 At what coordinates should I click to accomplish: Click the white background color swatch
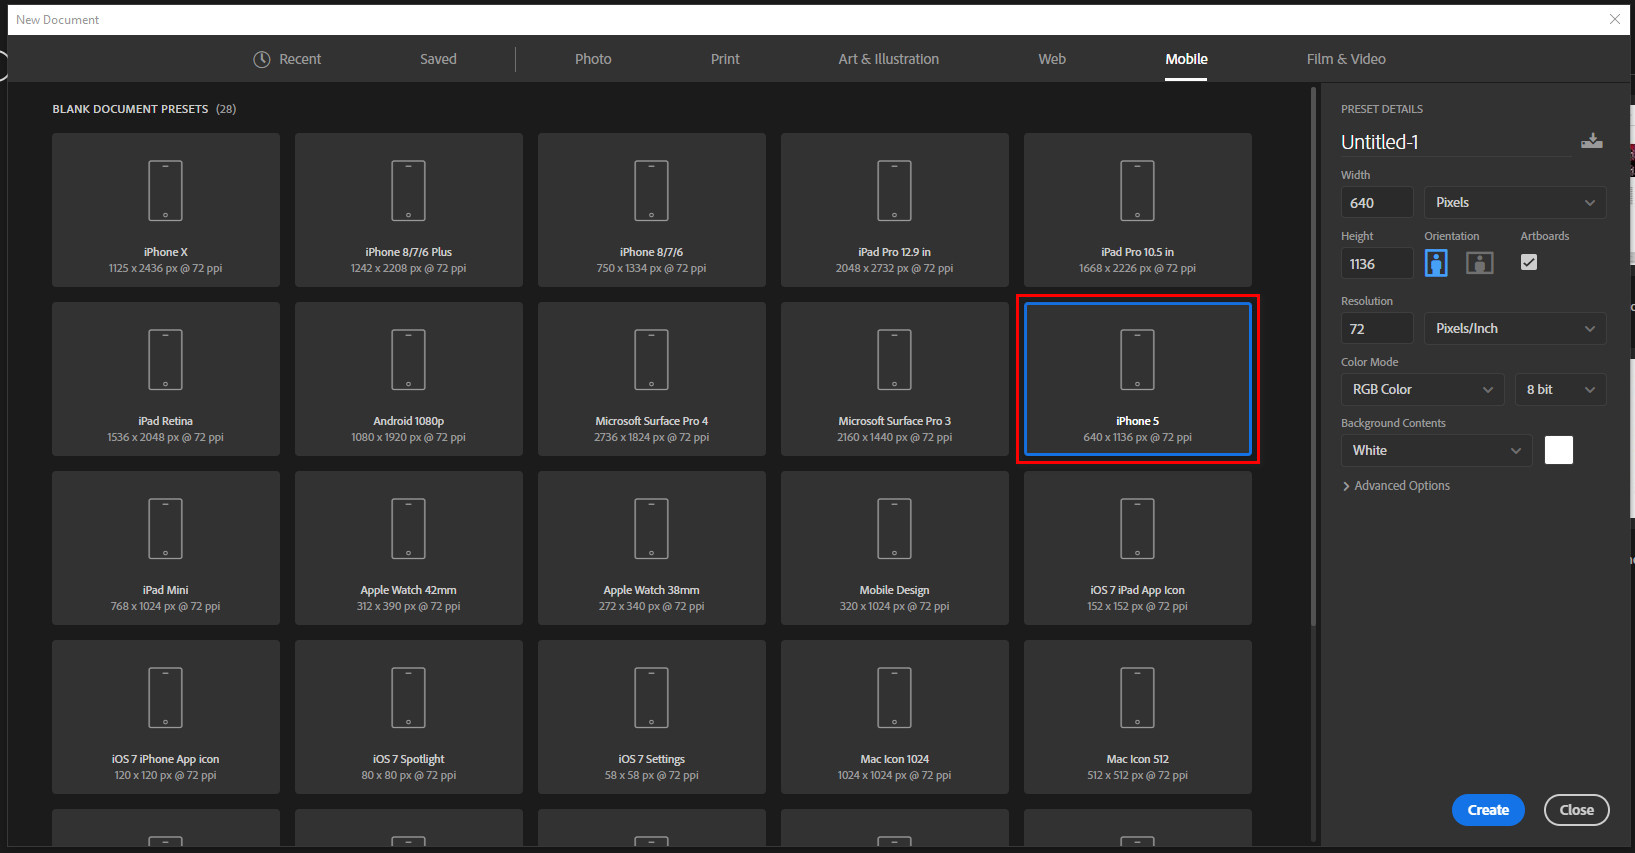1559,450
